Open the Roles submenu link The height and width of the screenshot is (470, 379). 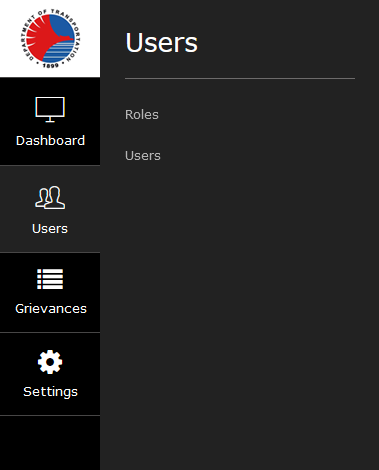(142, 115)
